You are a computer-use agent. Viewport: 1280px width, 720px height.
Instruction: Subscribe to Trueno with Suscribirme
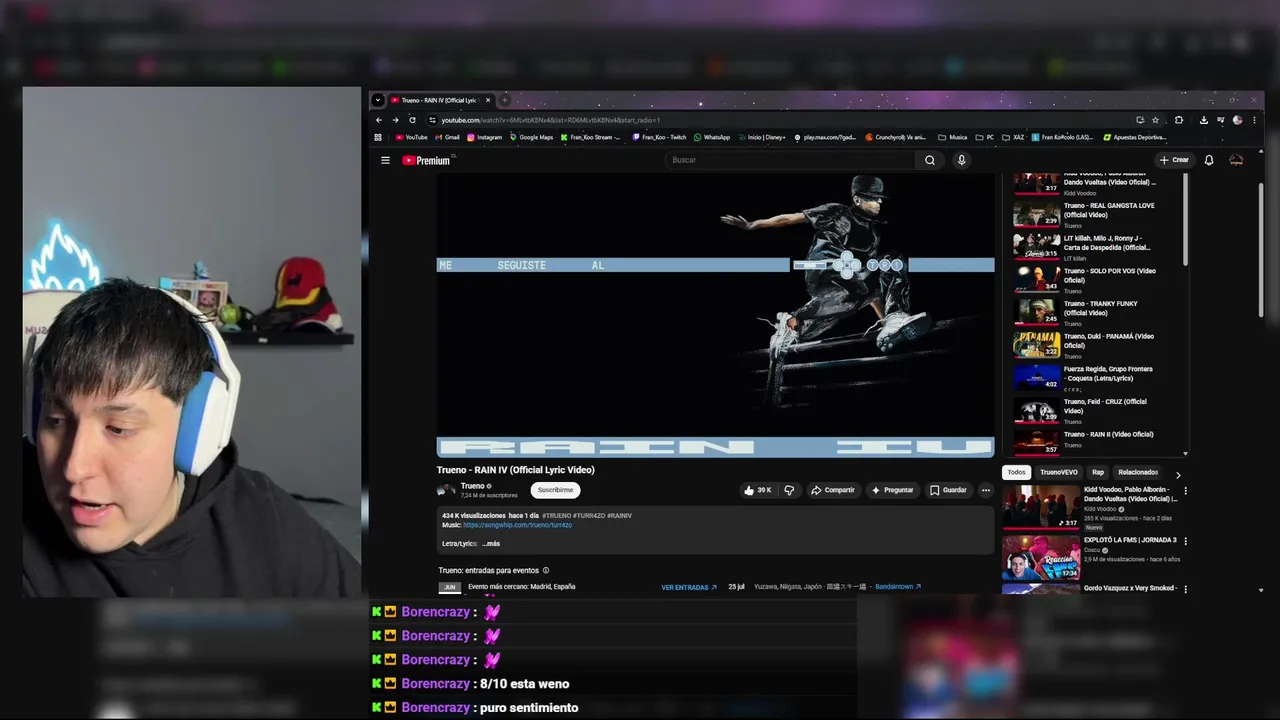coord(555,490)
